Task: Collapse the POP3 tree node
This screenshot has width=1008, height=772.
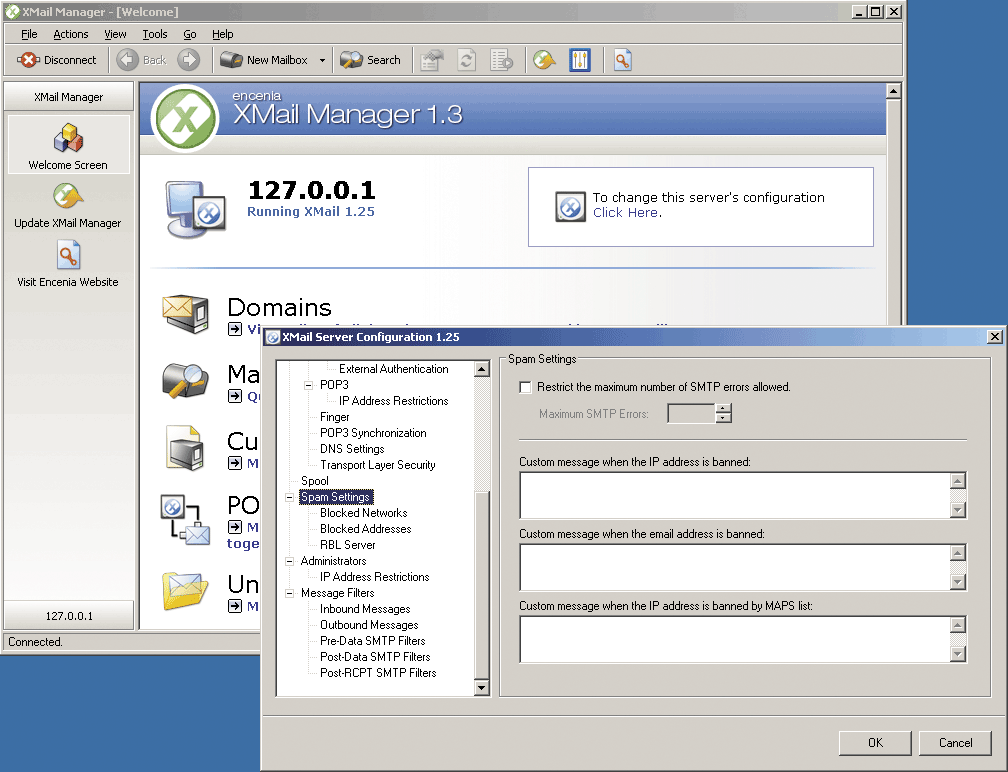Action: 309,385
